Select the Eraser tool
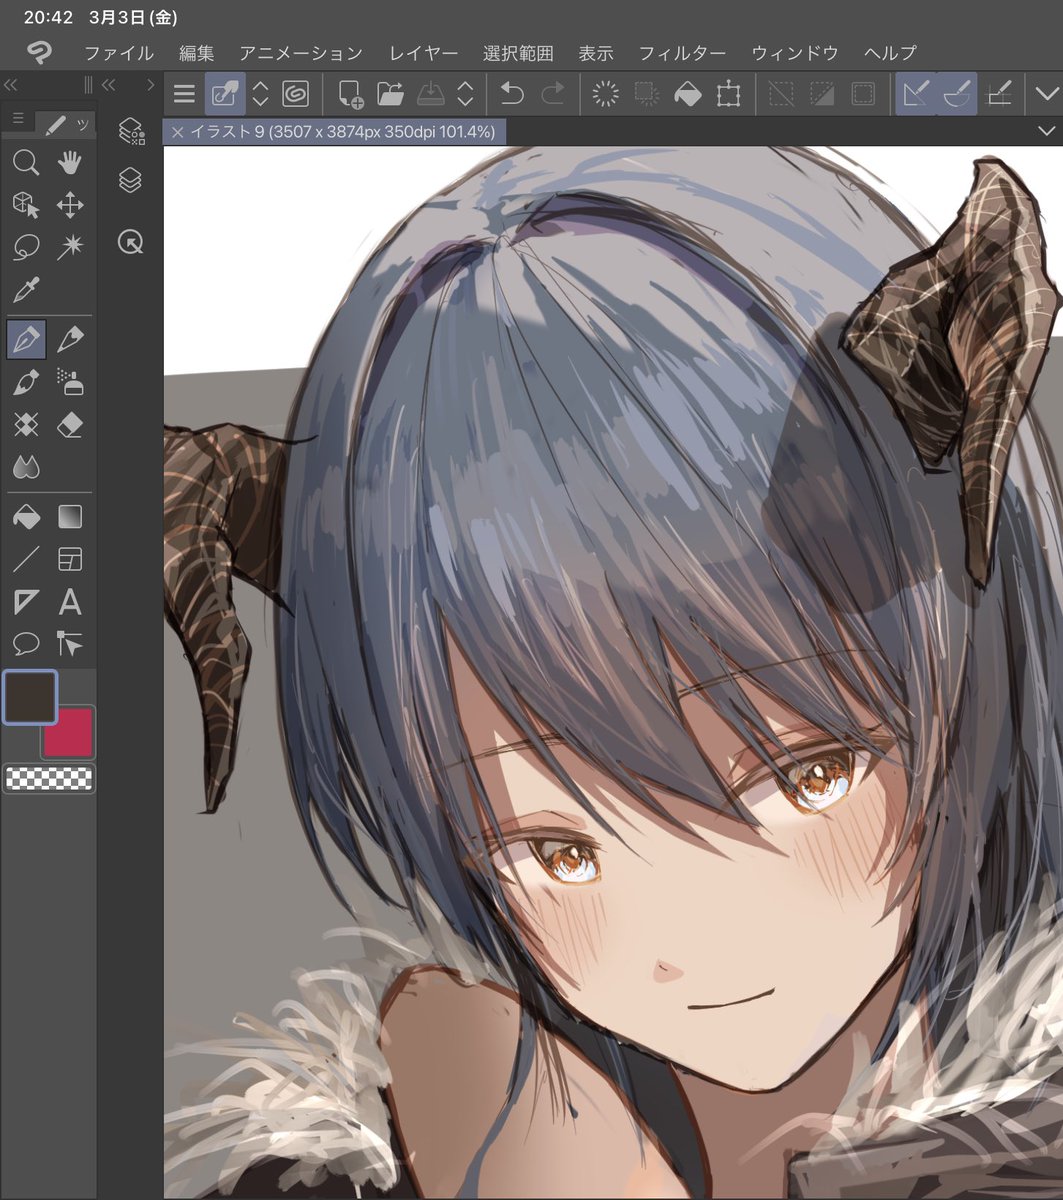Screen dimensions: 1063x1200 [x=69, y=425]
